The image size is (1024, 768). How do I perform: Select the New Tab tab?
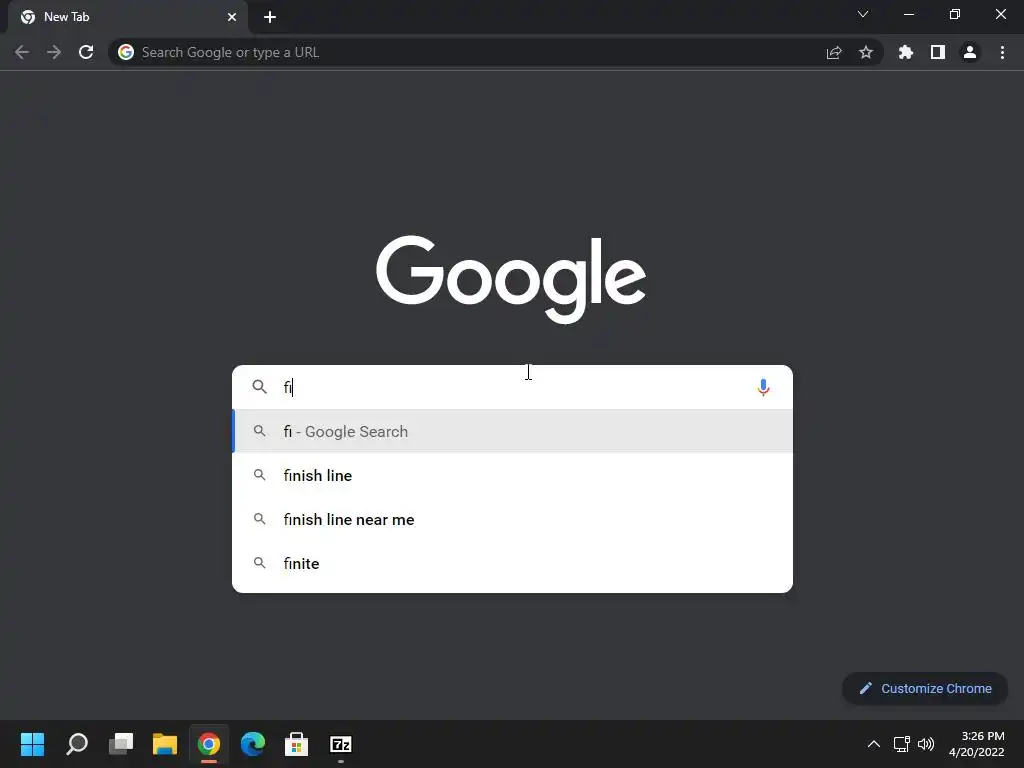pyautogui.click(x=128, y=17)
